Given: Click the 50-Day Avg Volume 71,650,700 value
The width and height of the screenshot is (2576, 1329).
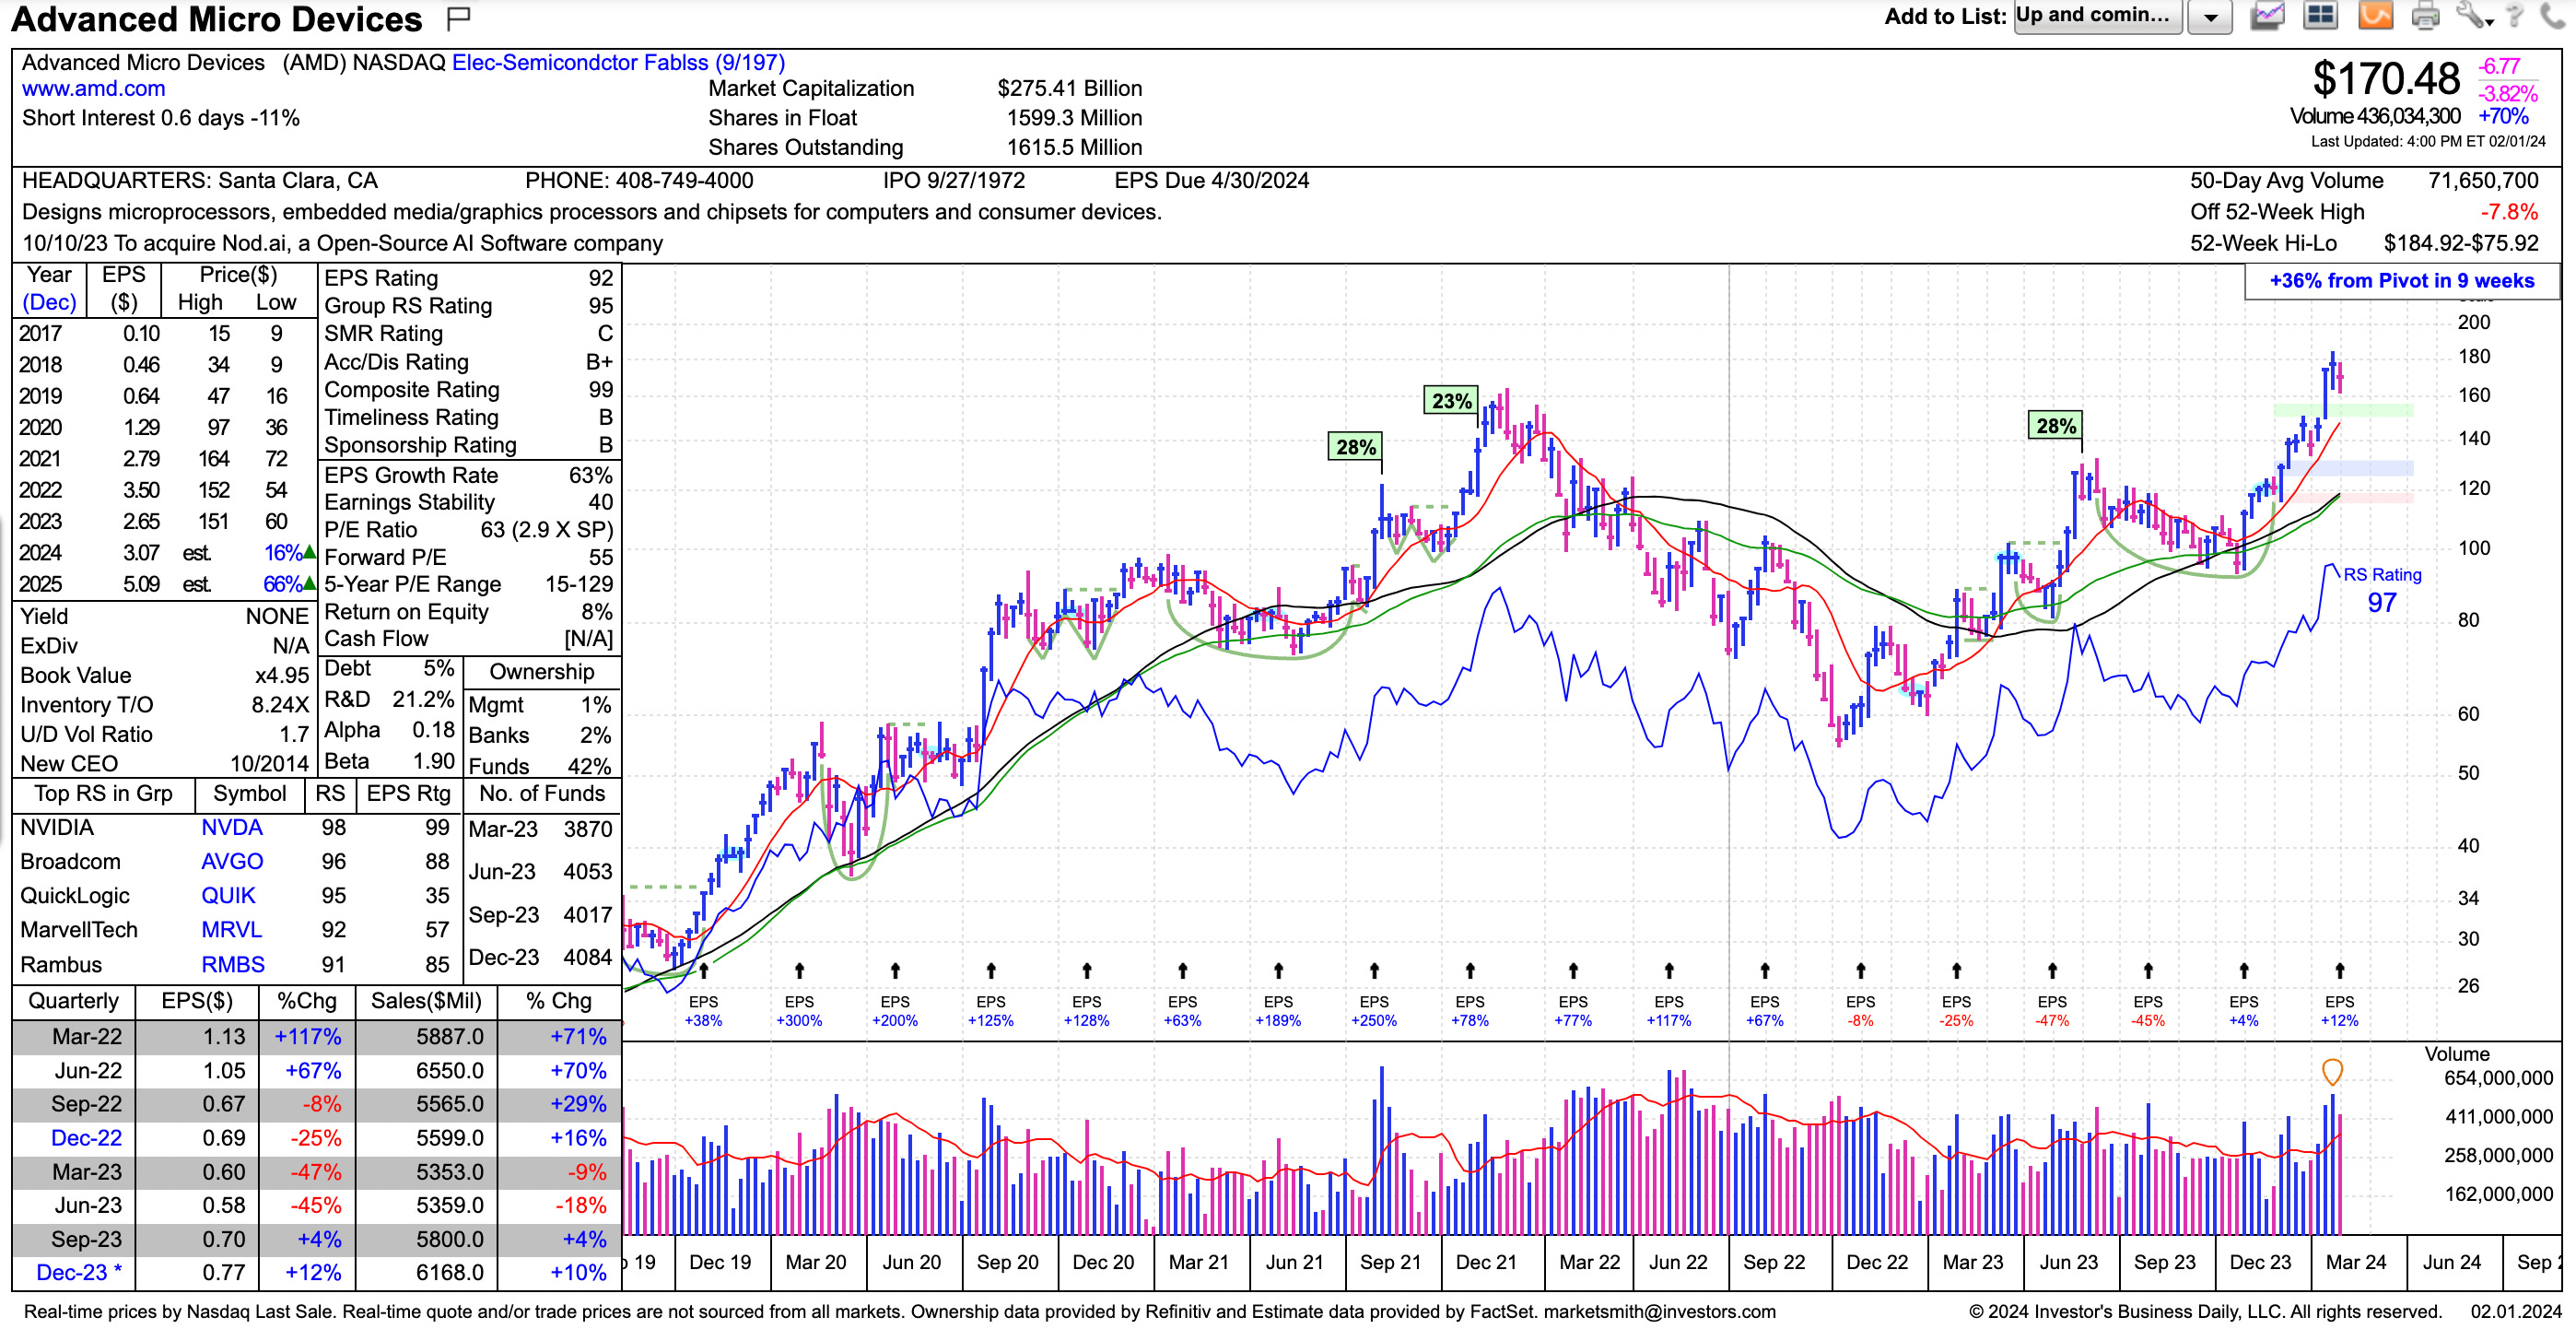Looking at the screenshot, I should (2483, 180).
